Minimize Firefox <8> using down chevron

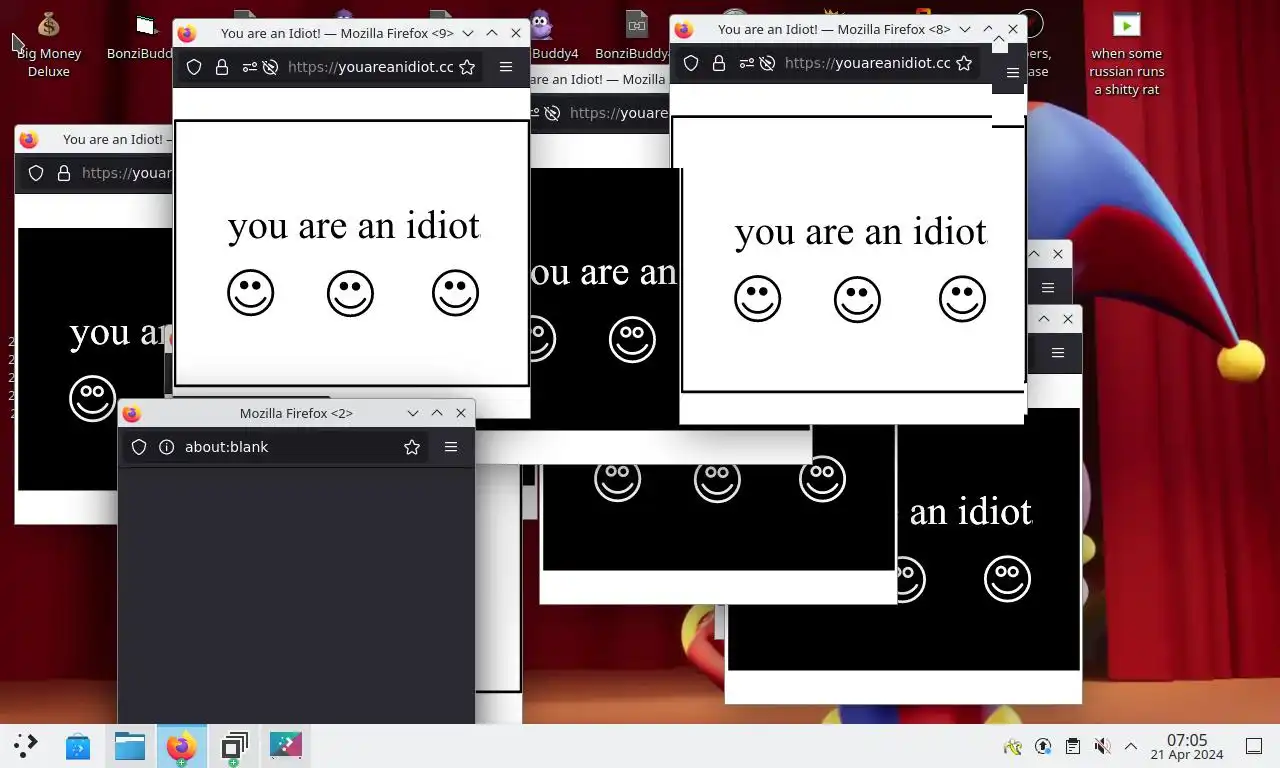pyautogui.click(x=965, y=29)
